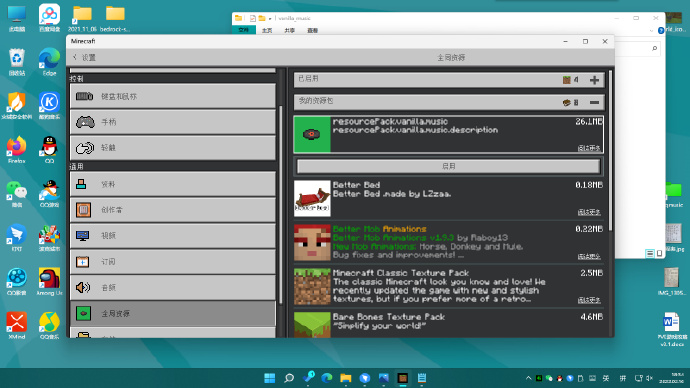The width and height of the screenshot is (690, 388).
Task: Click the video monitor icon
Action: click(83, 236)
